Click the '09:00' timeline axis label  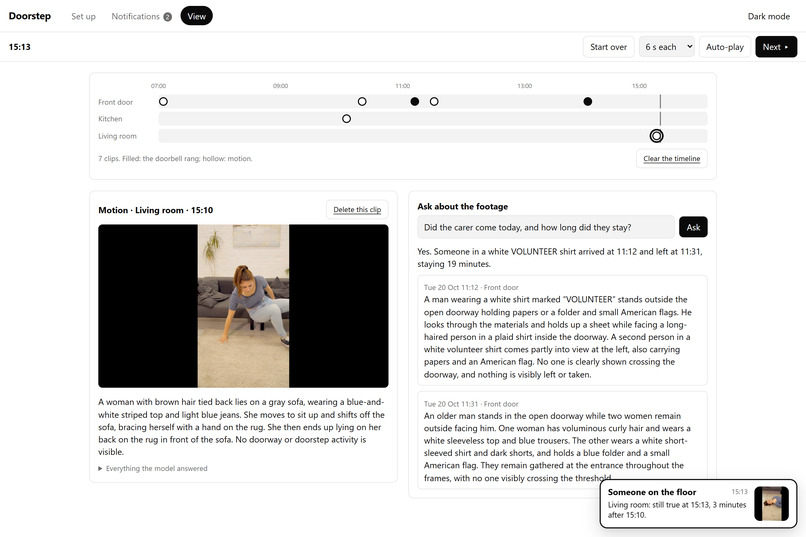click(280, 86)
